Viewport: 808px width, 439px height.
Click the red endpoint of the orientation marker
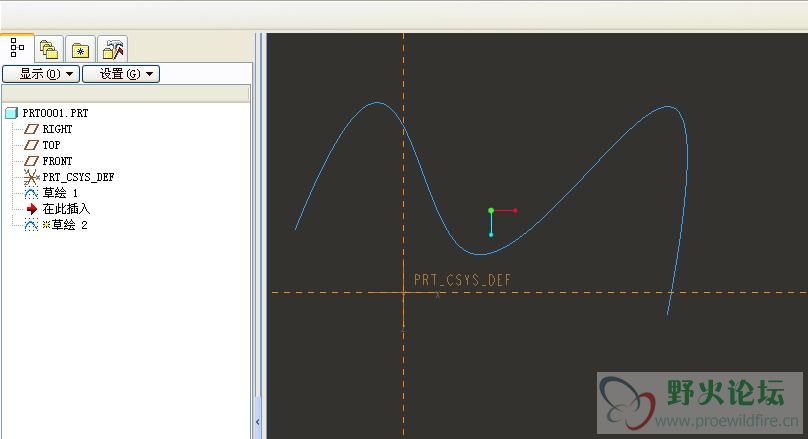[x=515, y=210]
